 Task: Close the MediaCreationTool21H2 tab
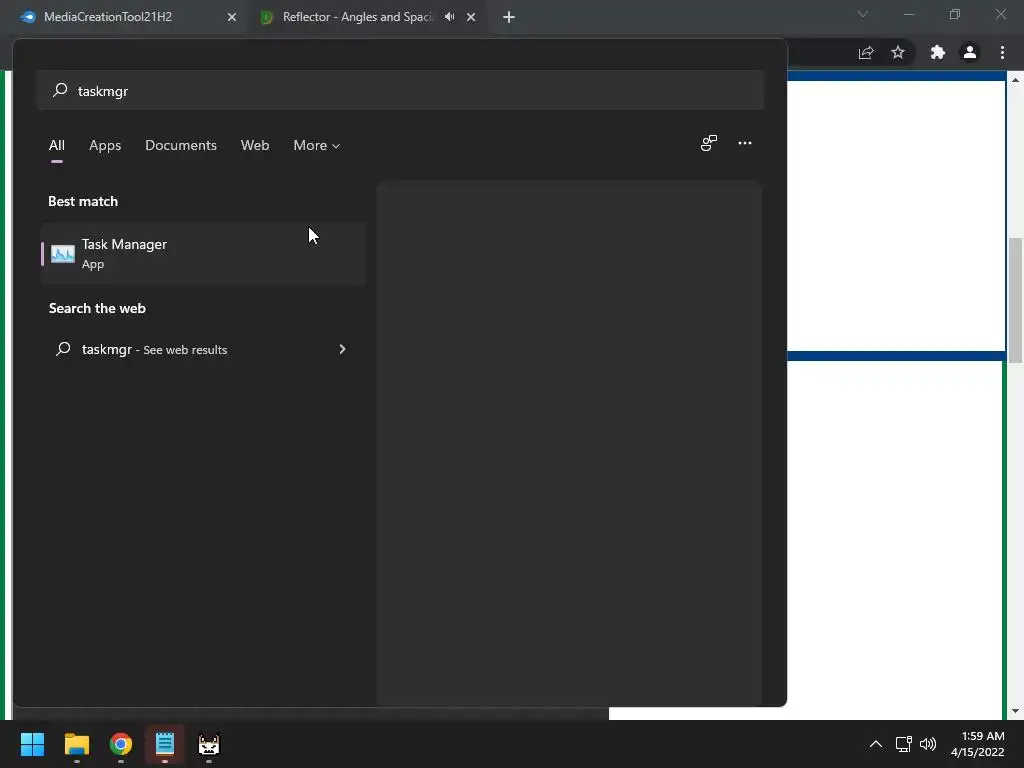[x=232, y=17]
